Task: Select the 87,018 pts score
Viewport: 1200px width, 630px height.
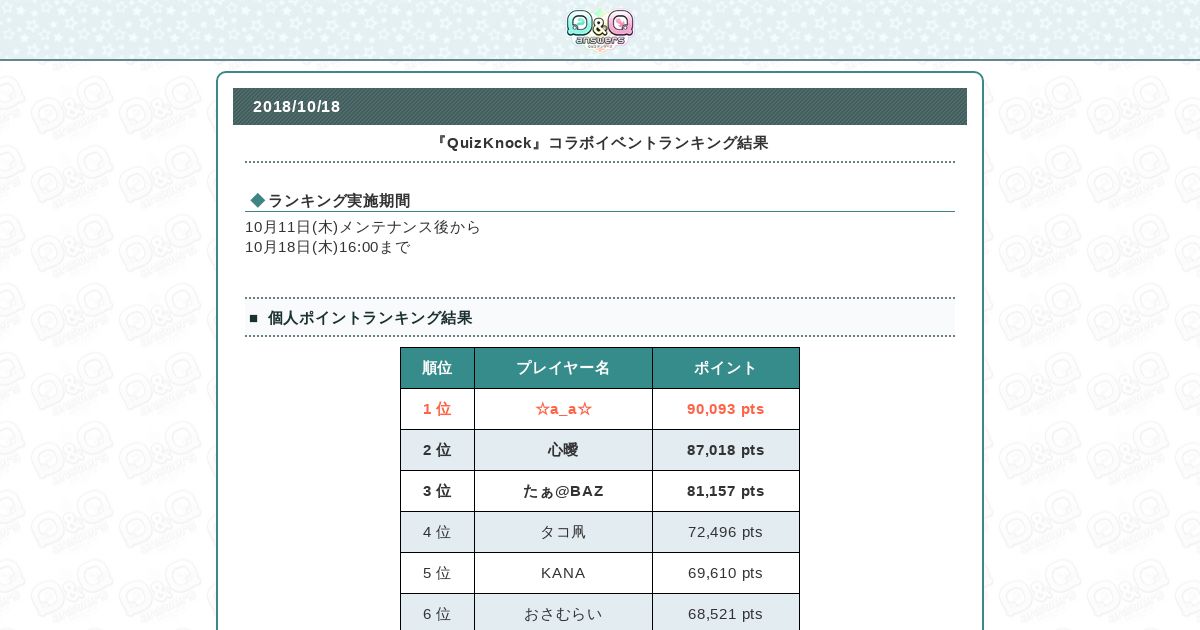Action: coord(726,450)
